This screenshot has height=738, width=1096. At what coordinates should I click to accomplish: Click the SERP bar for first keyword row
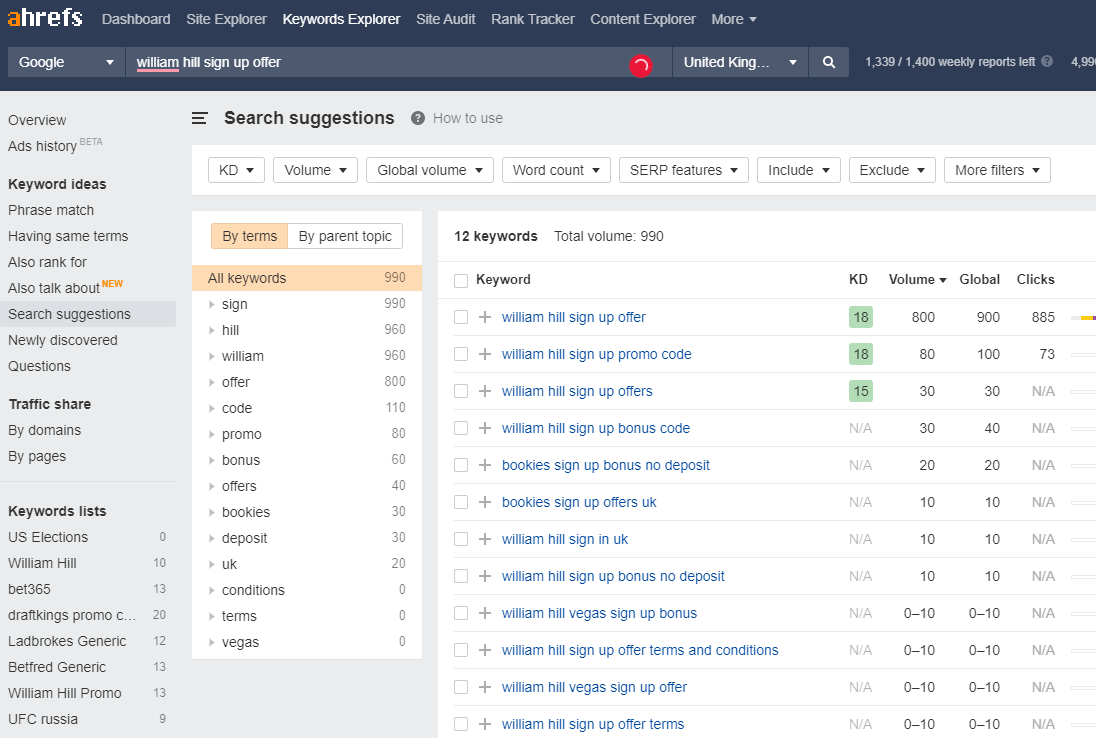pyautogui.click(x=1083, y=317)
